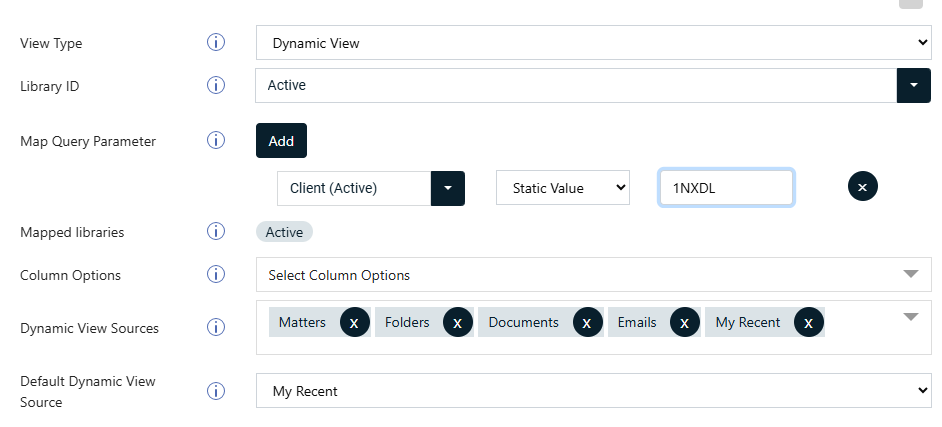Click the Default Dynamic View Source info icon
This screenshot has width=942, height=427.
[x=215, y=391]
